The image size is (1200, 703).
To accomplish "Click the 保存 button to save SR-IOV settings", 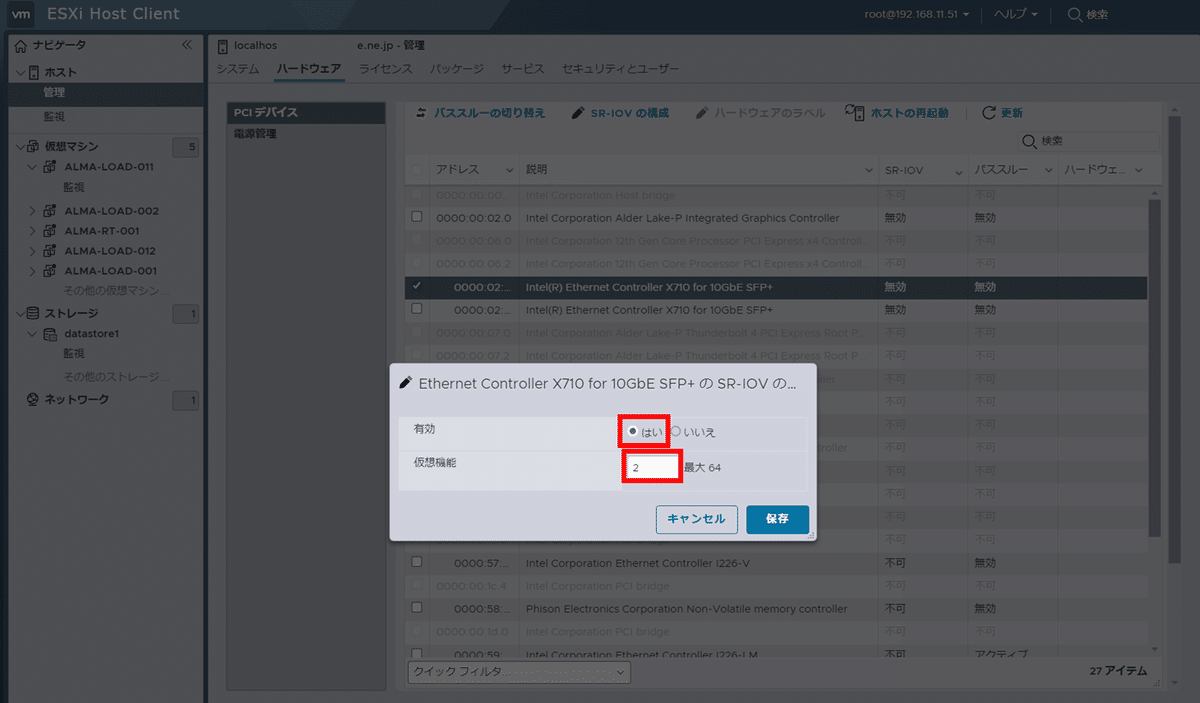I will point(777,519).
